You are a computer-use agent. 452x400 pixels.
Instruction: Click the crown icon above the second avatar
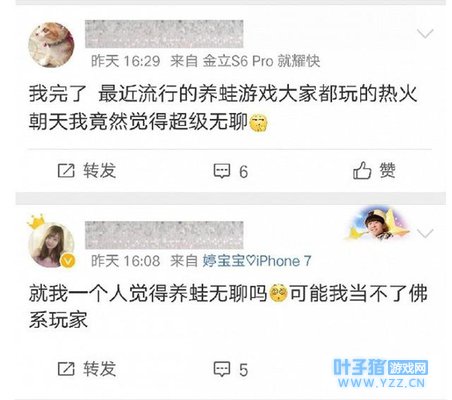(x=36, y=222)
